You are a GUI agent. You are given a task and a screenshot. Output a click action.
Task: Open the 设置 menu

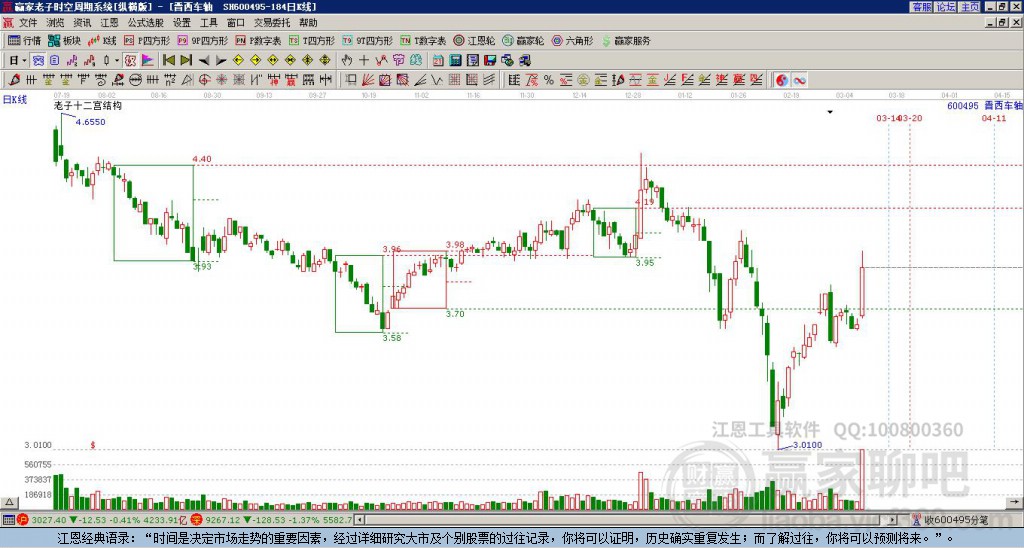click(x=182, y=23)
